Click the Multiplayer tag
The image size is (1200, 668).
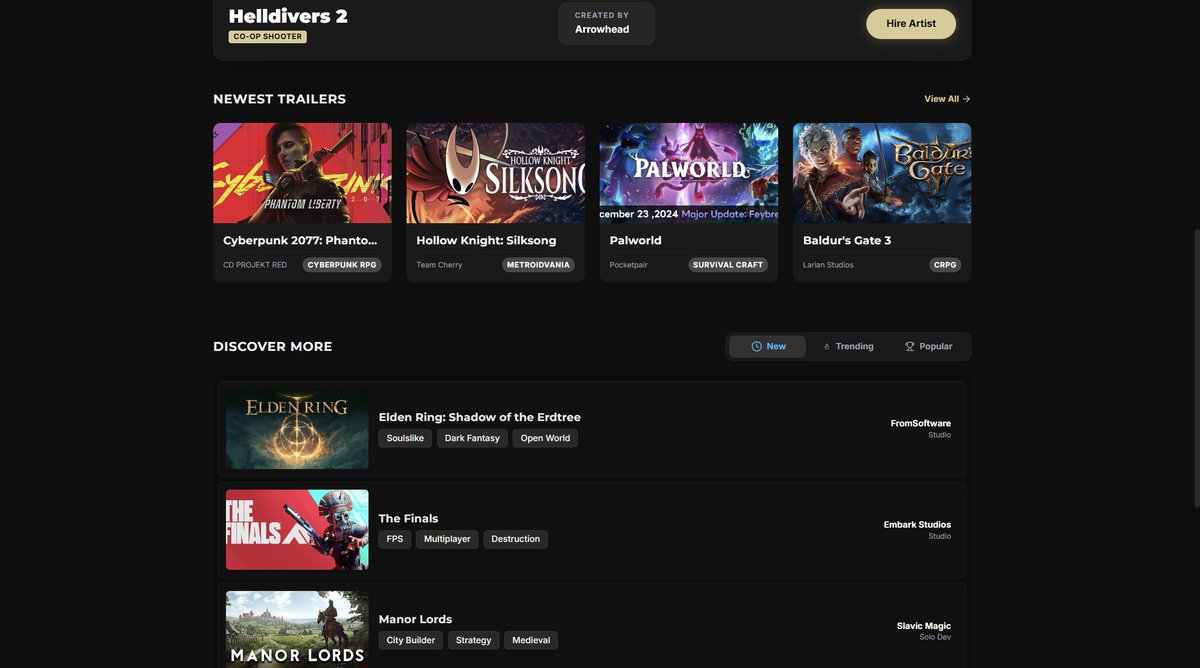tap(447, 539)
